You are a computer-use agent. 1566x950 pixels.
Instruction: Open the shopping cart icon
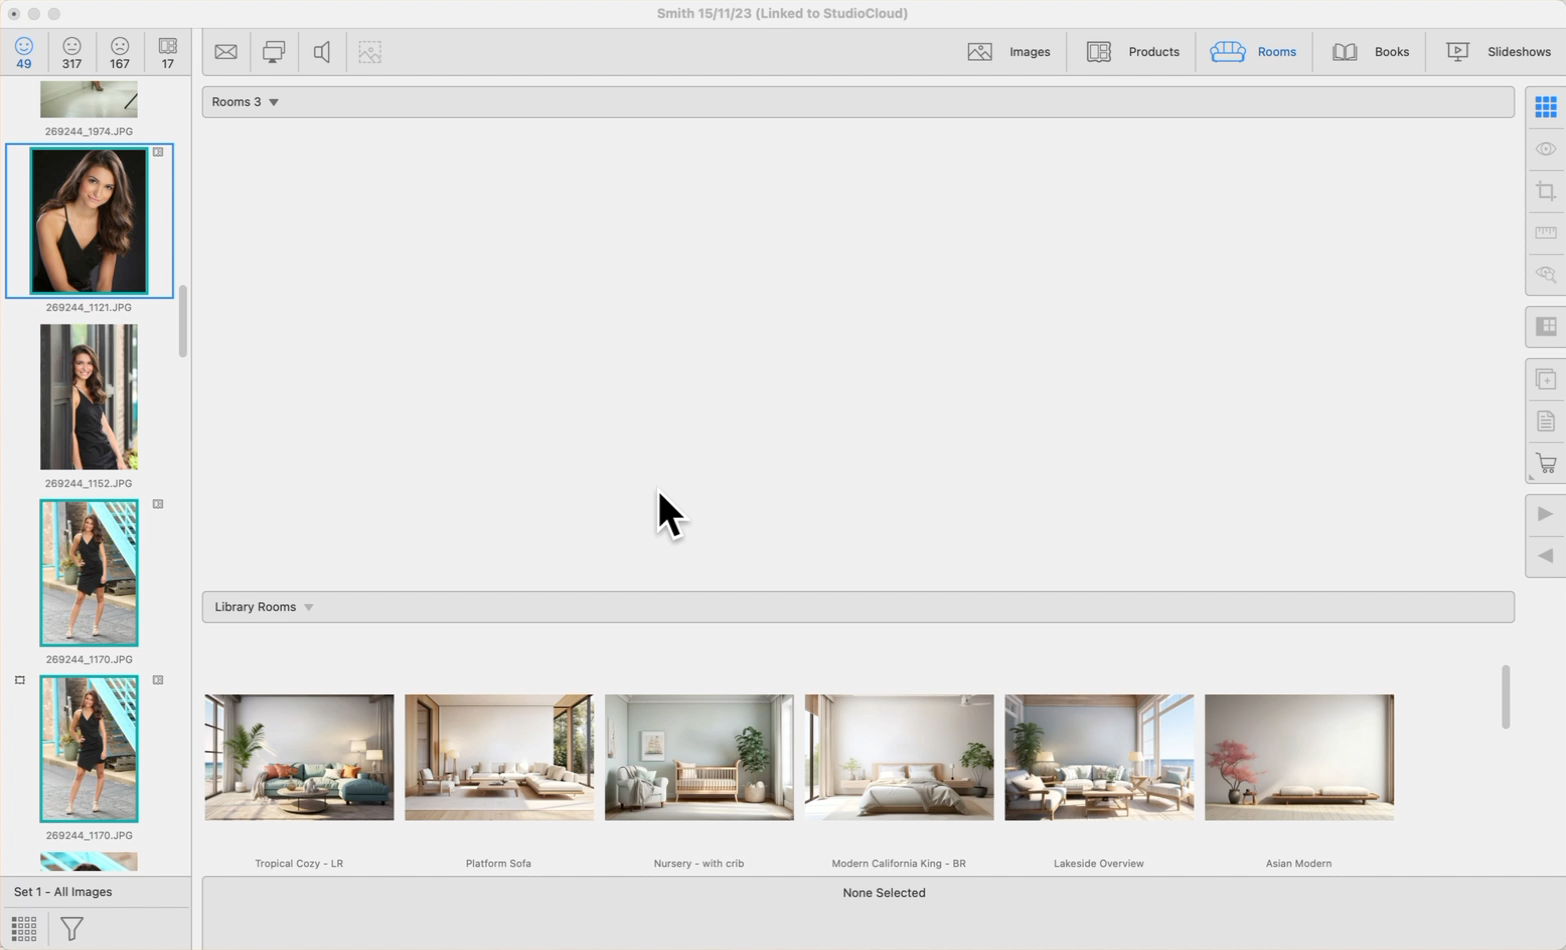pos(1545,464)
